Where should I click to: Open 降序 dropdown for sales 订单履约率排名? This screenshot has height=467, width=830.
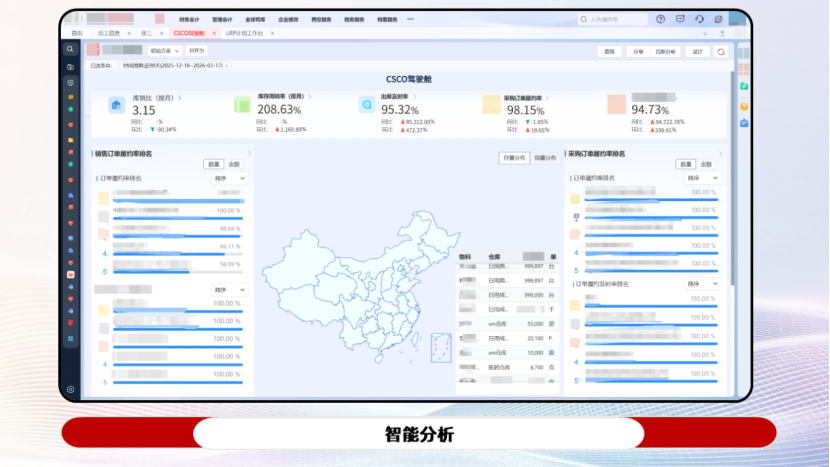229,178
